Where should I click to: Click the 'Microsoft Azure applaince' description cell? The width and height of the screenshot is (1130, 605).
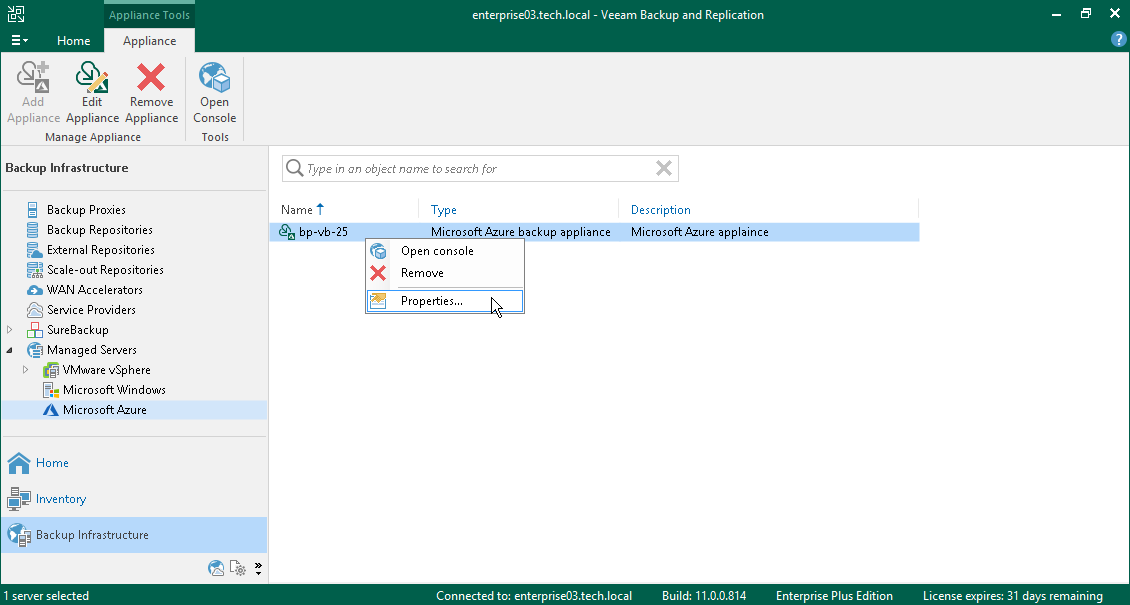click(699, 232)
